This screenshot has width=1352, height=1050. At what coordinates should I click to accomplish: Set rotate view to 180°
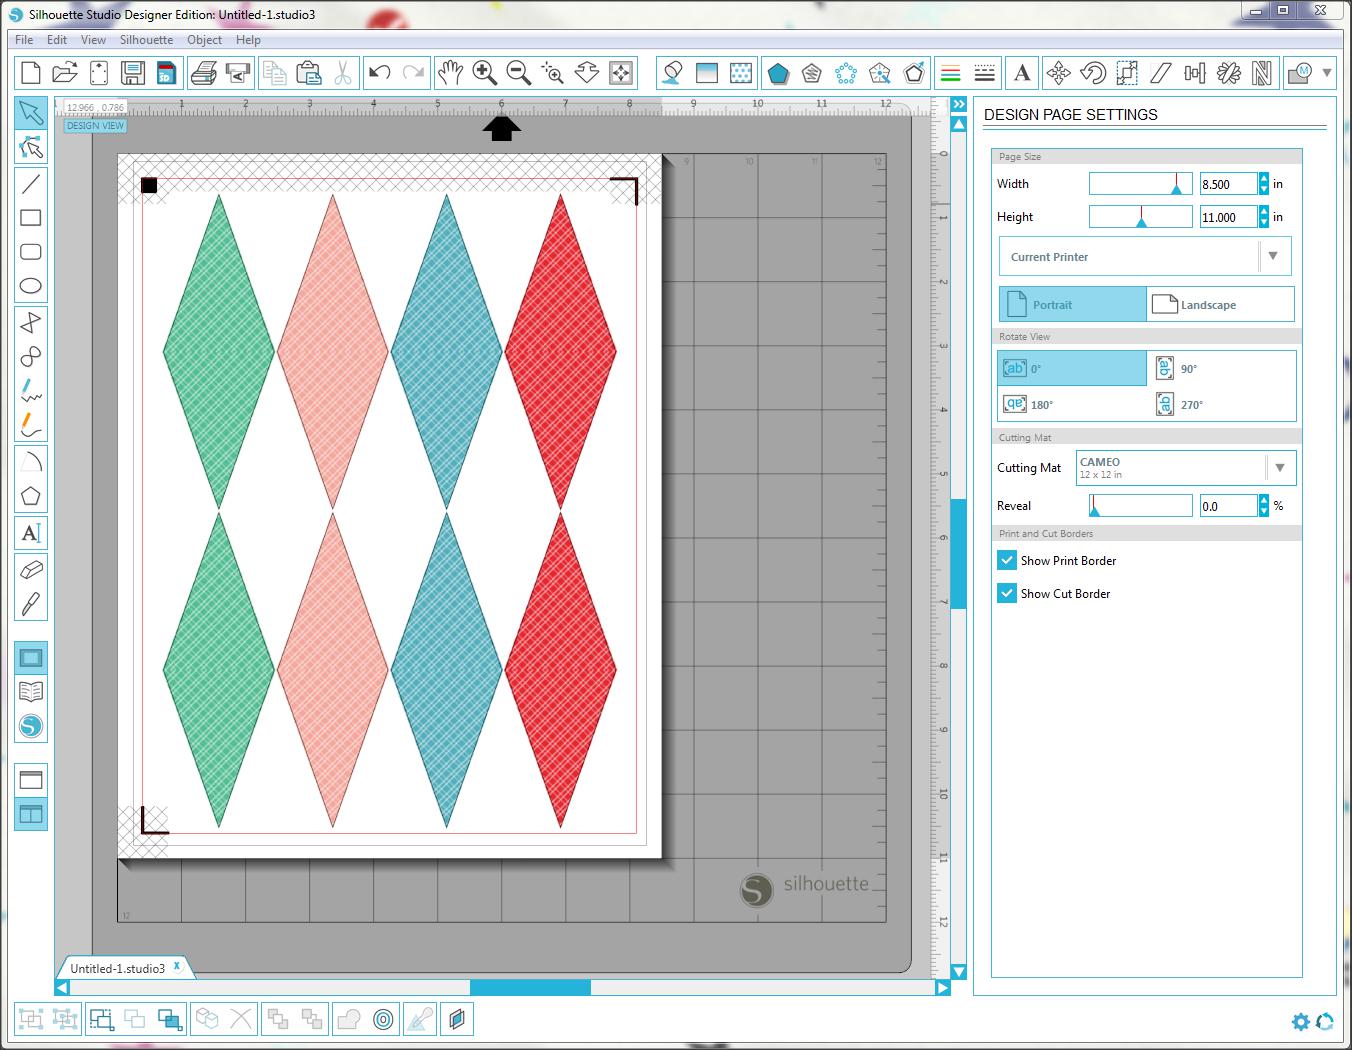tap(1073, 404)
